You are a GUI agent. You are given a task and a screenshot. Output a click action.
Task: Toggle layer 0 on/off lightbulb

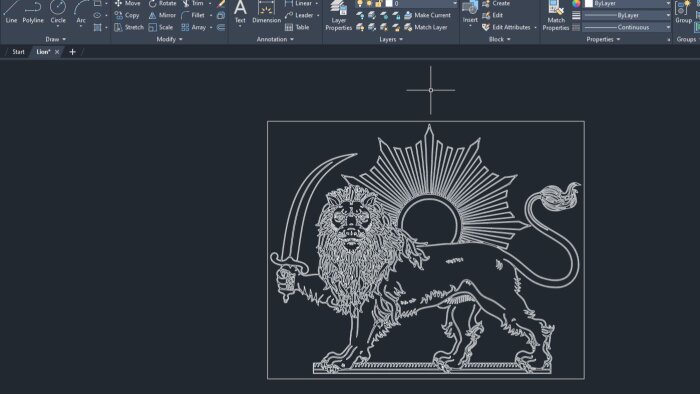click(360, 4)
